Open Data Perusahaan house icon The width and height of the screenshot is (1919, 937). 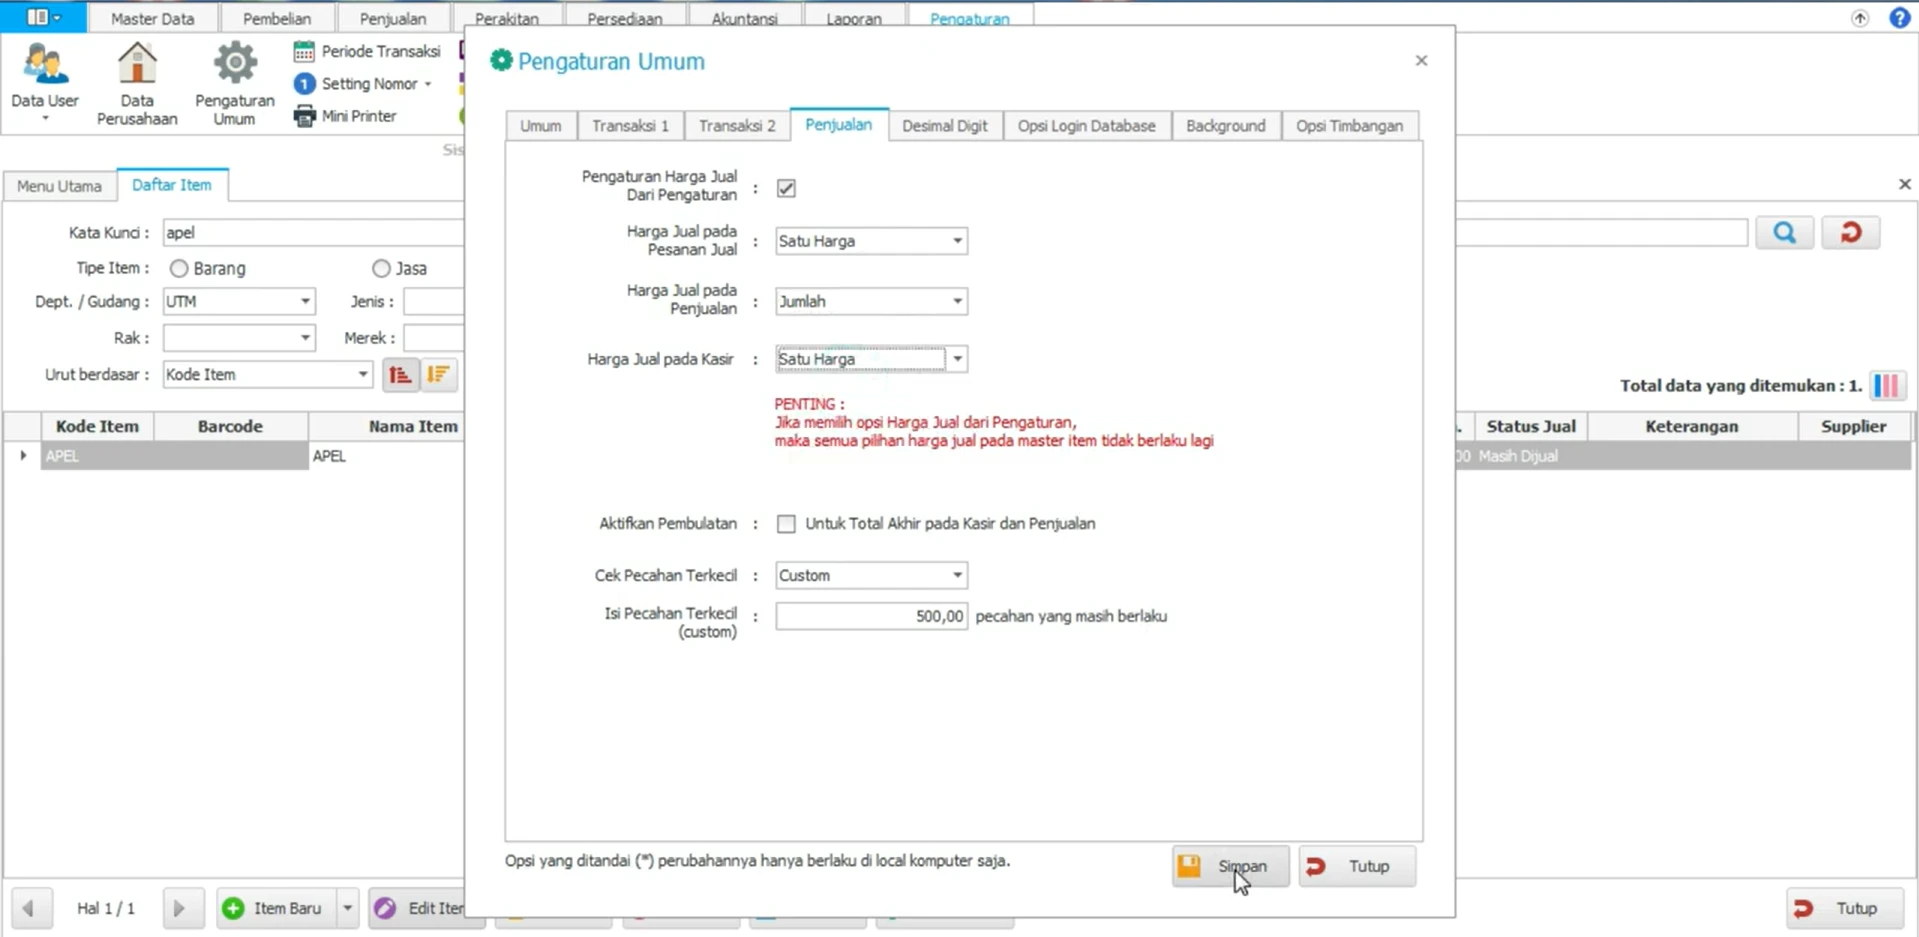click(137, 83)
